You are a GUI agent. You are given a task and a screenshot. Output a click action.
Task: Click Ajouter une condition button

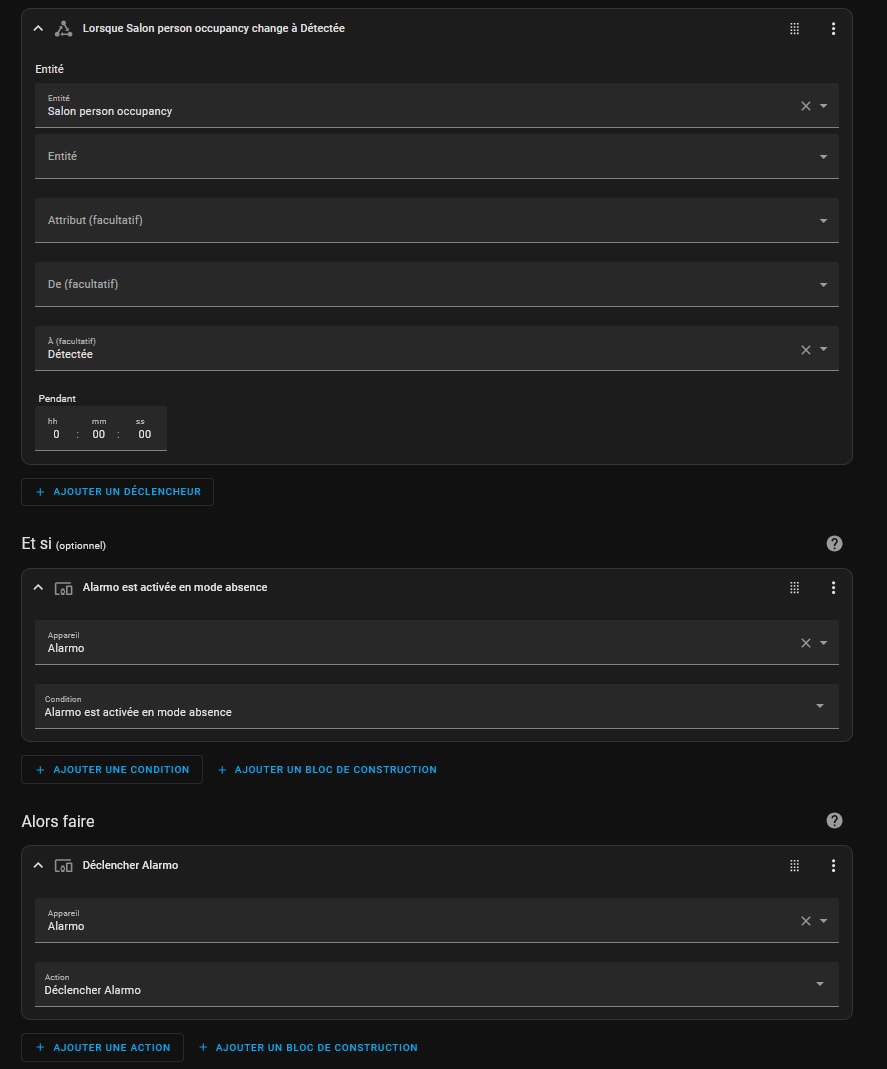coord(112,770)
